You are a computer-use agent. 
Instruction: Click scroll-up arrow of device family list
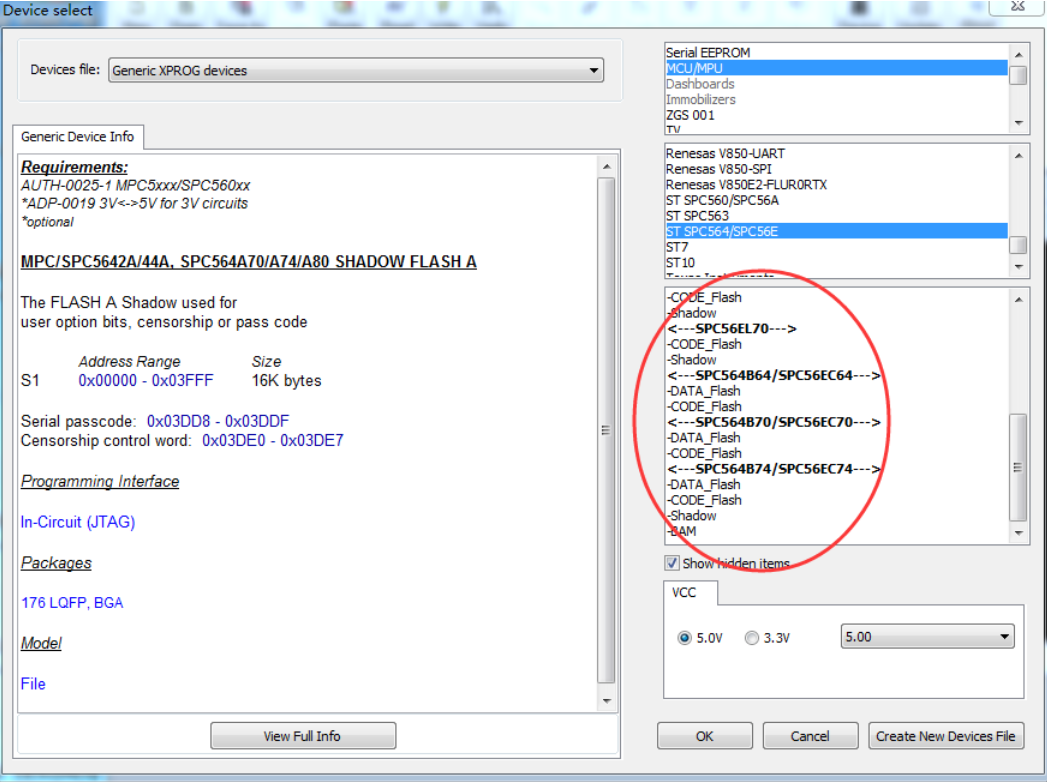click(1018, 156)
